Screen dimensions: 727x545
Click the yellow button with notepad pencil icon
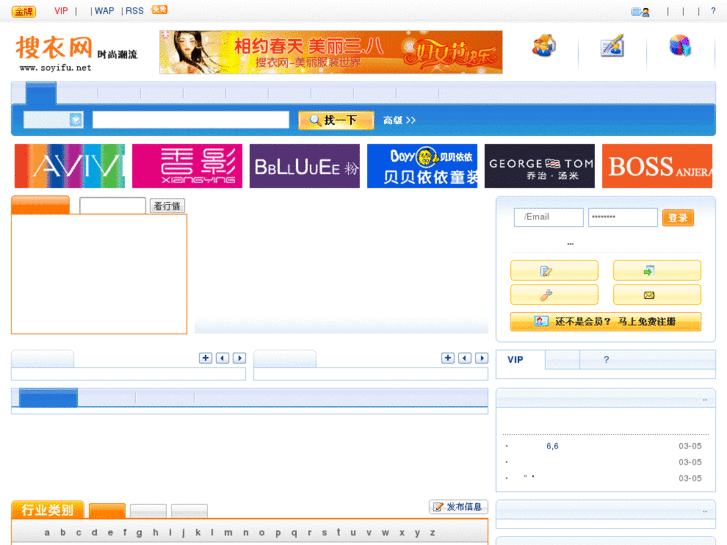pos(554,270)
